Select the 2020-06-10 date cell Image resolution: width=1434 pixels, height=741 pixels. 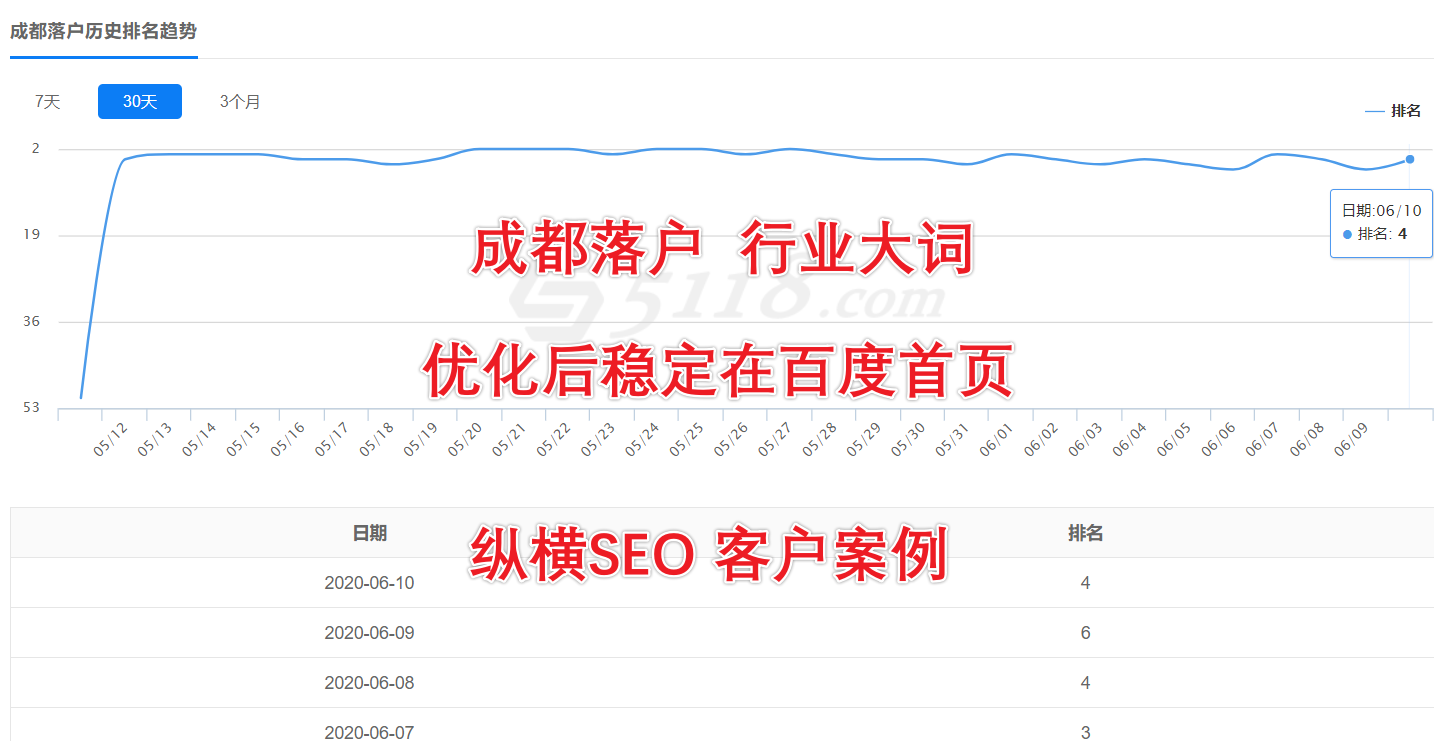(x=369, y=583)
